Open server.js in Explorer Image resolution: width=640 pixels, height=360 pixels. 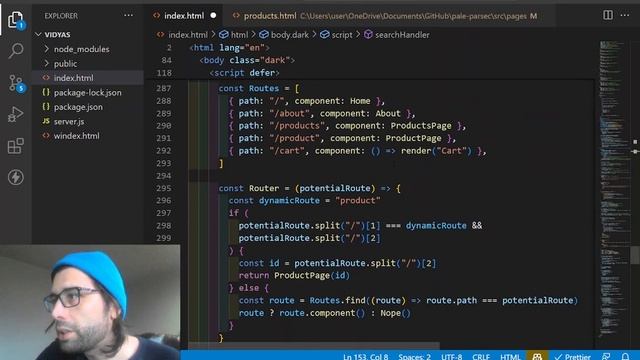tap(69, 122)
